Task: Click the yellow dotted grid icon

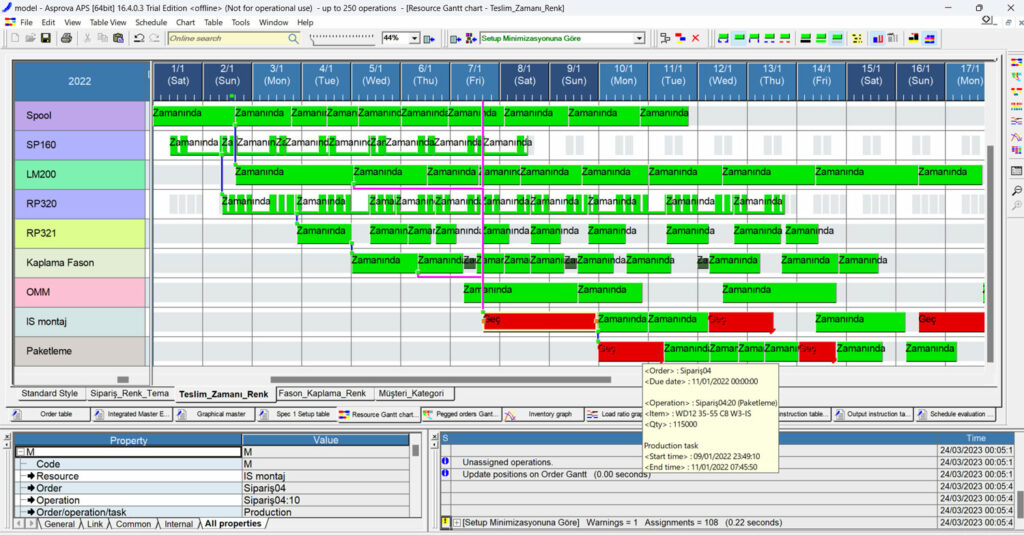Action: [x=857, y=39]
